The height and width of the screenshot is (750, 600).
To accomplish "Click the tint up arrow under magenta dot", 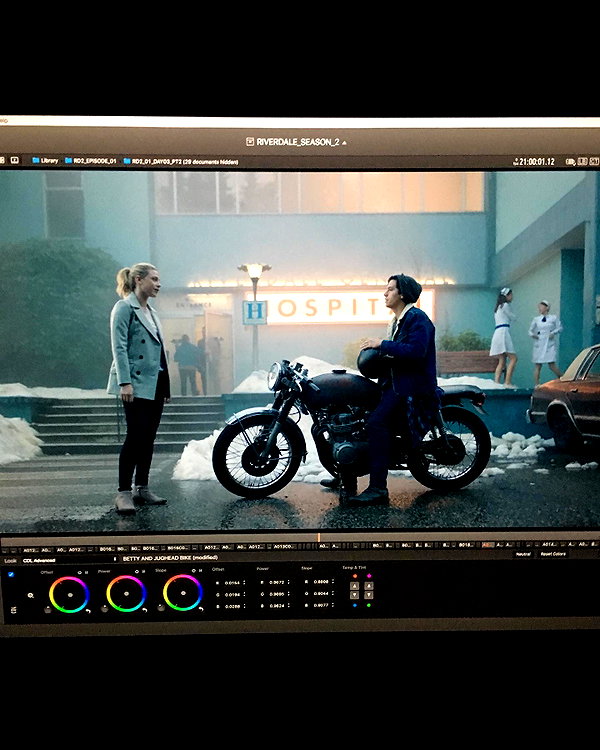I will [x=368, y=585].
